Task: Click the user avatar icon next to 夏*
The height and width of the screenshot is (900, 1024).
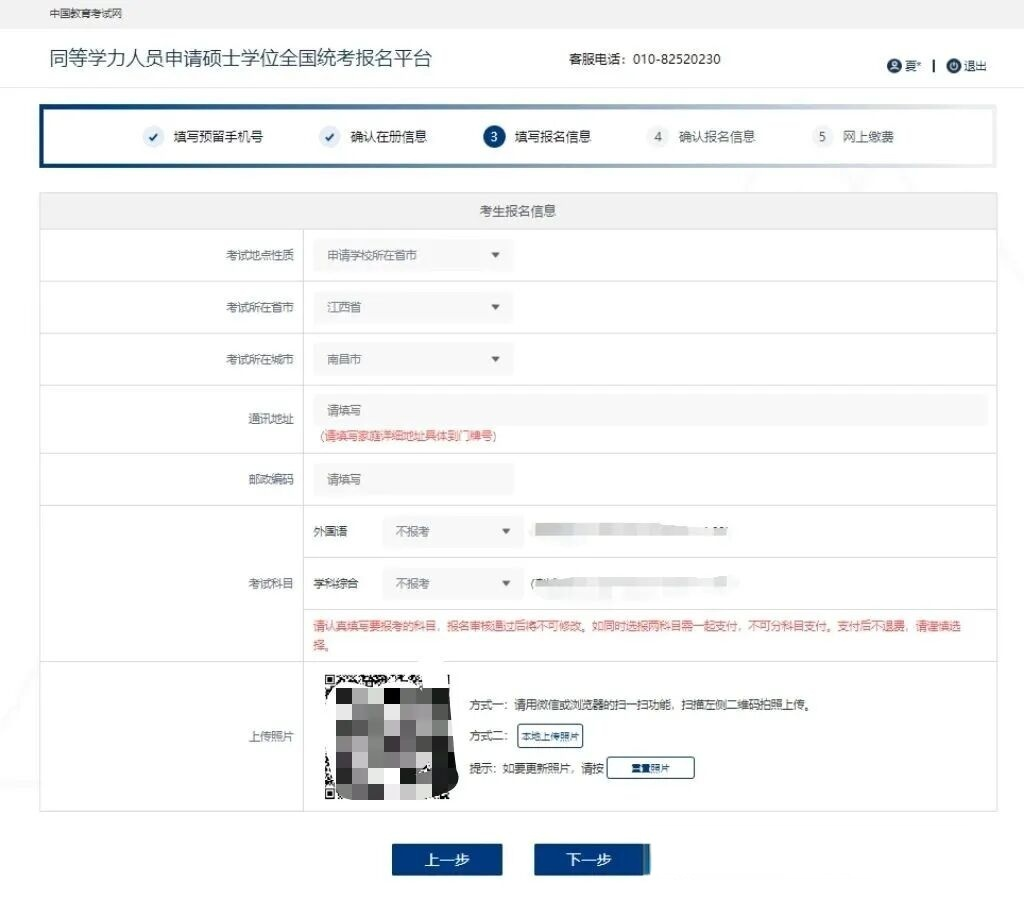Action: click(895, 65)
